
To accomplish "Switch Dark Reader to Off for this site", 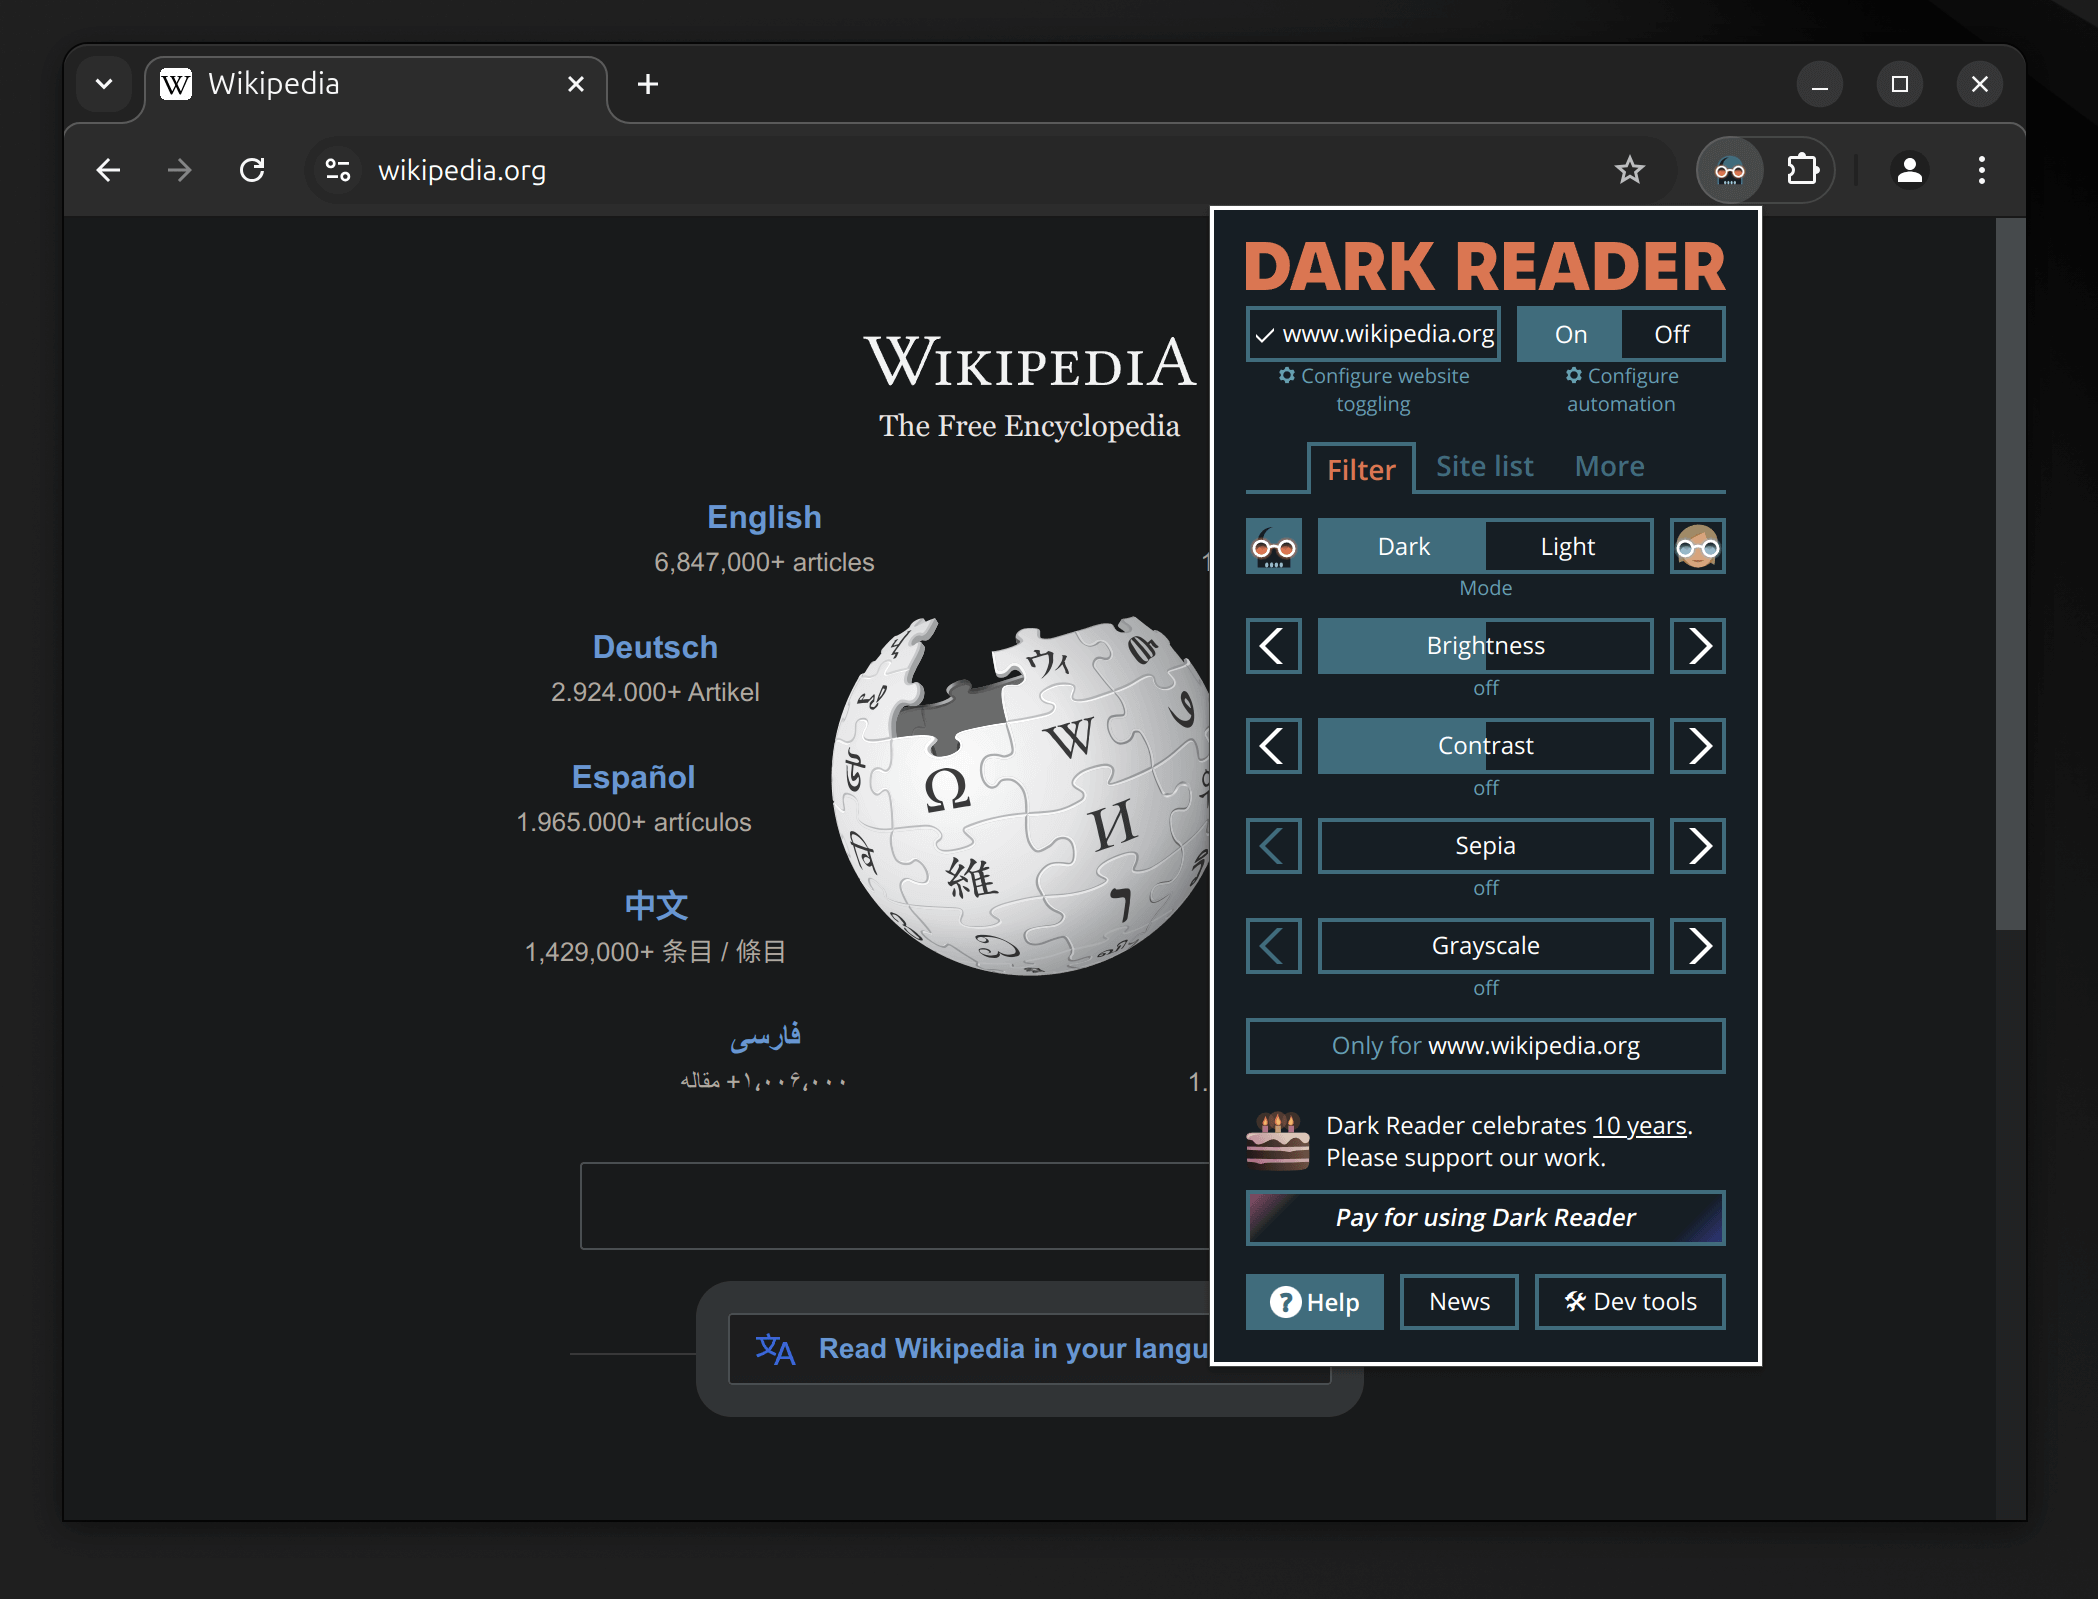I will (1671, 333).
